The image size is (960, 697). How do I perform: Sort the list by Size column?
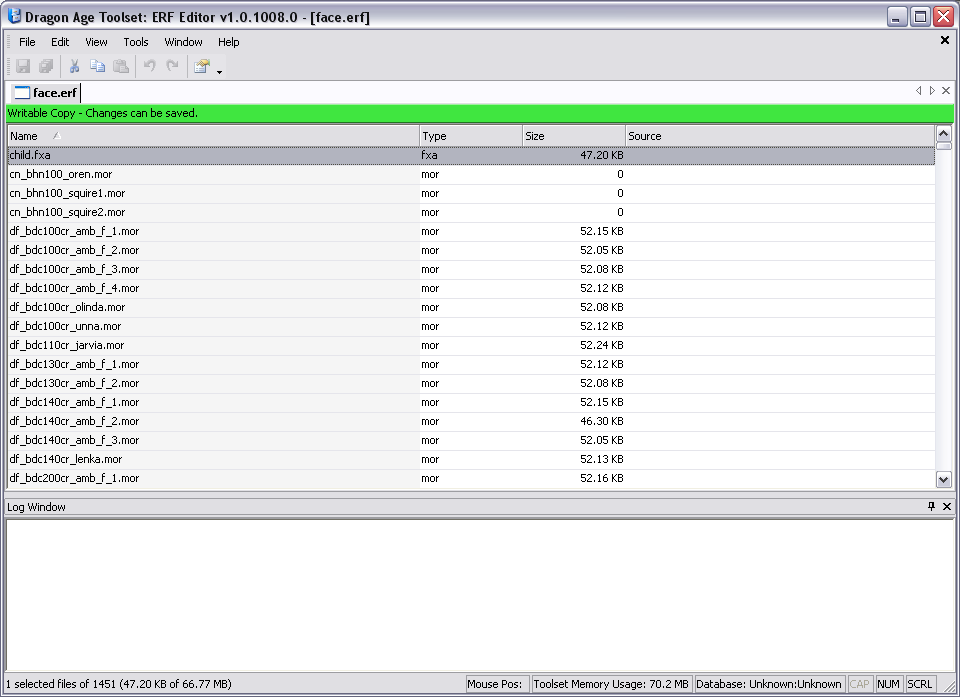click(x=573, y=136)
